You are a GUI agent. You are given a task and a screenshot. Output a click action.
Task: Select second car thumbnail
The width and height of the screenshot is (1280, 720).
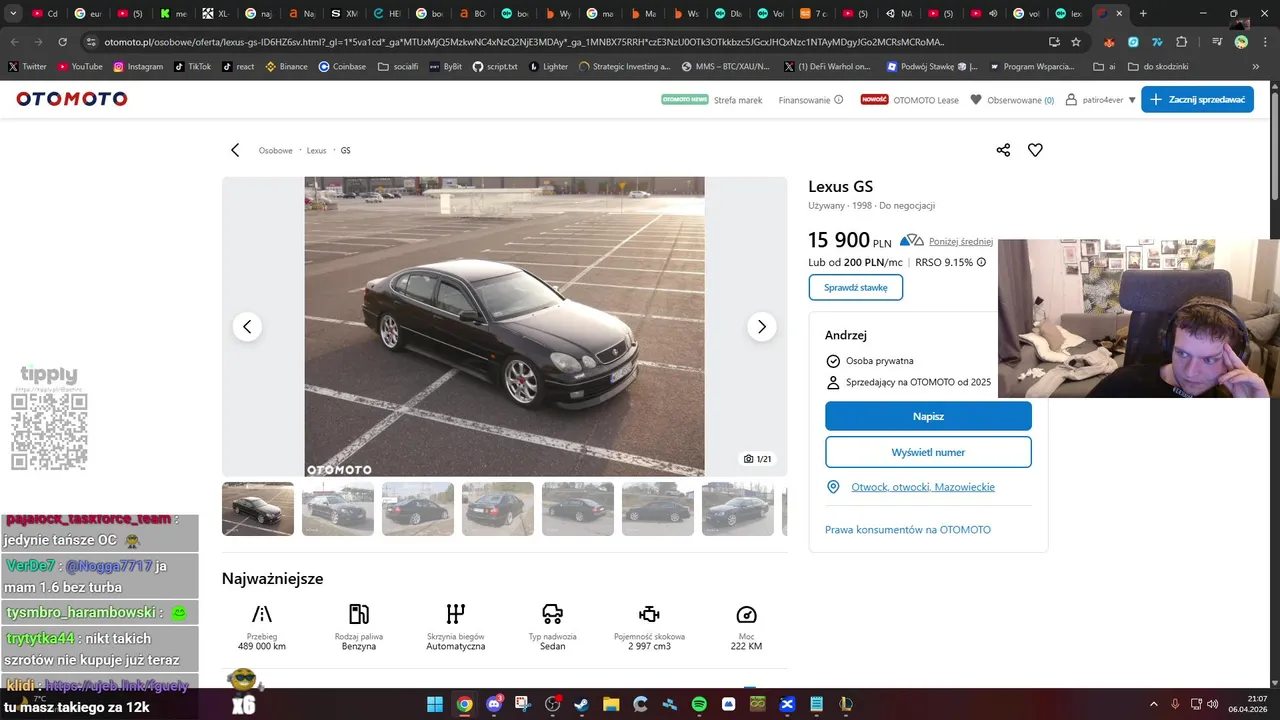click(x=338, y=509)
